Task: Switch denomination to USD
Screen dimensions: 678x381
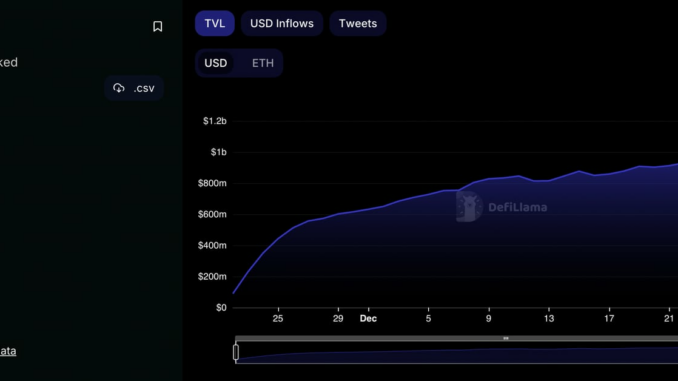Action: [216, 63]
